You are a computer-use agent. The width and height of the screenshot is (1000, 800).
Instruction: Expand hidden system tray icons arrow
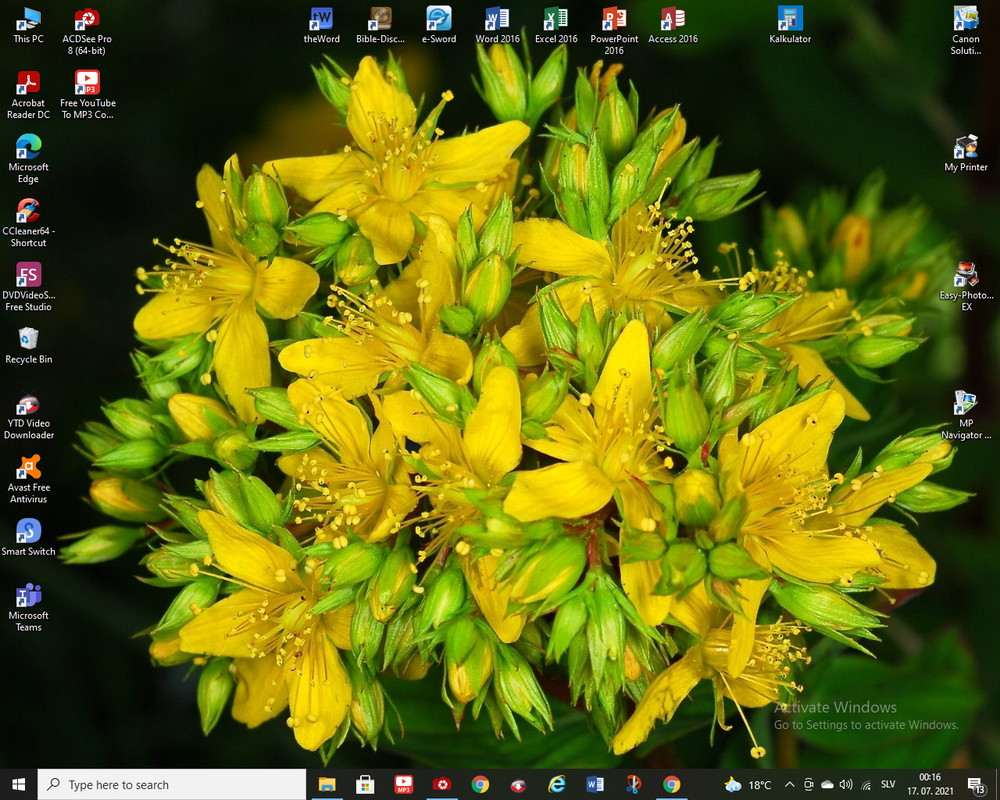point(790,785)
